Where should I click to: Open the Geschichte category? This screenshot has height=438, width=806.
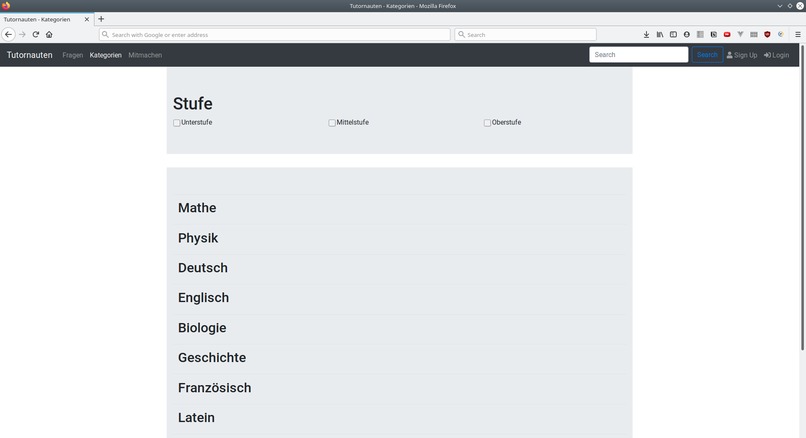pos(212,357)
